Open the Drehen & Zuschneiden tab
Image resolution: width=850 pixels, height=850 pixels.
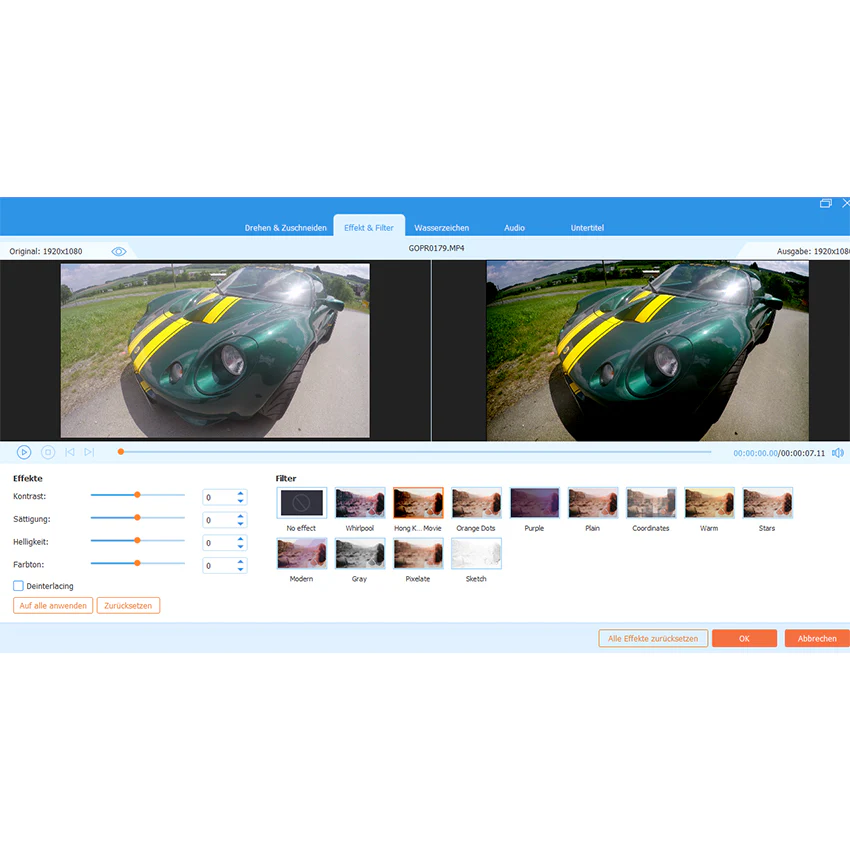pos(285,228)
